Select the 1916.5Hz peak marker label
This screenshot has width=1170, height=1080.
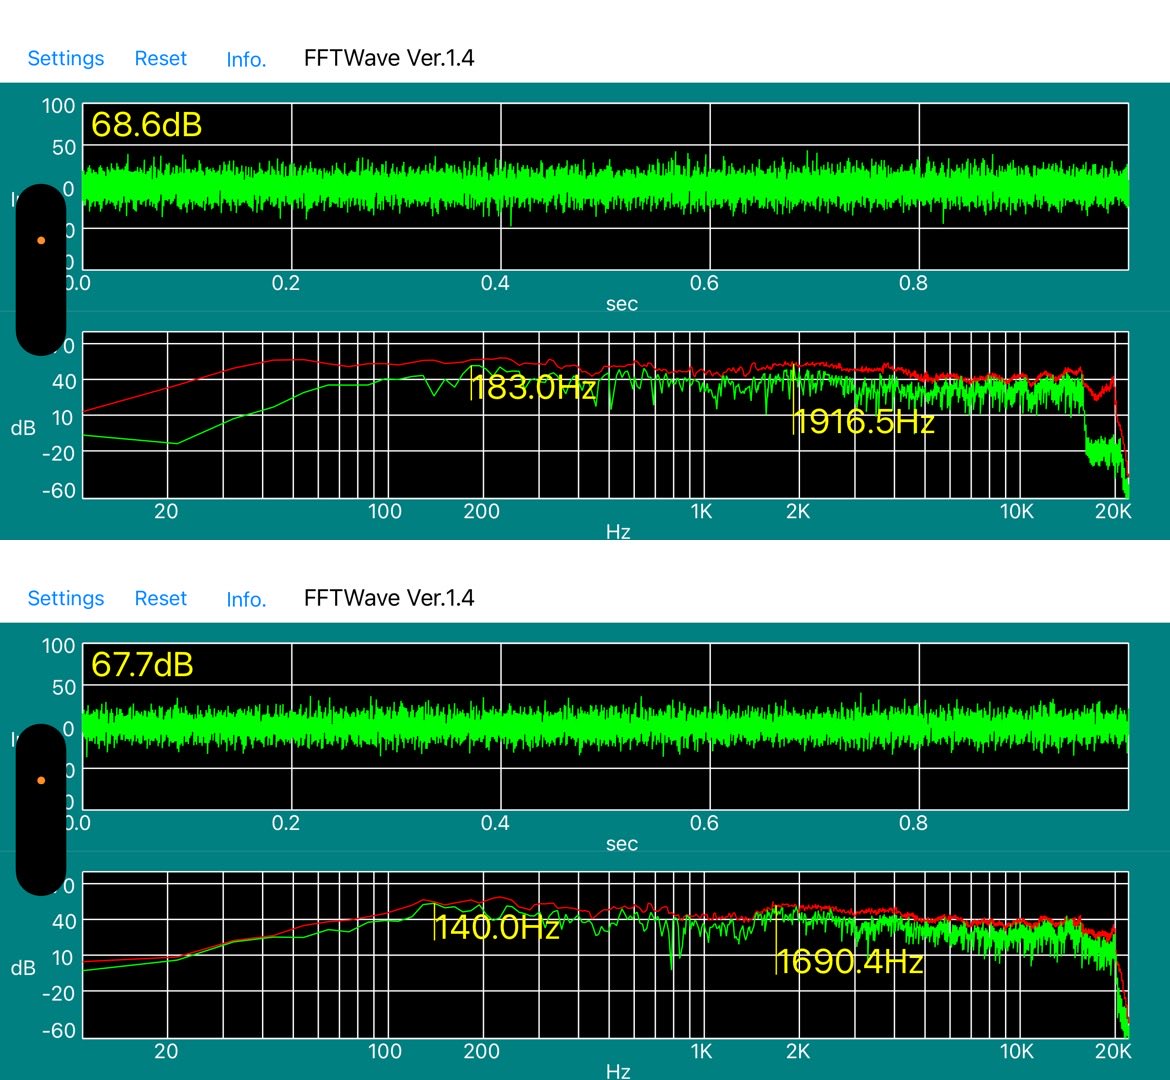[x=864, y=422]
